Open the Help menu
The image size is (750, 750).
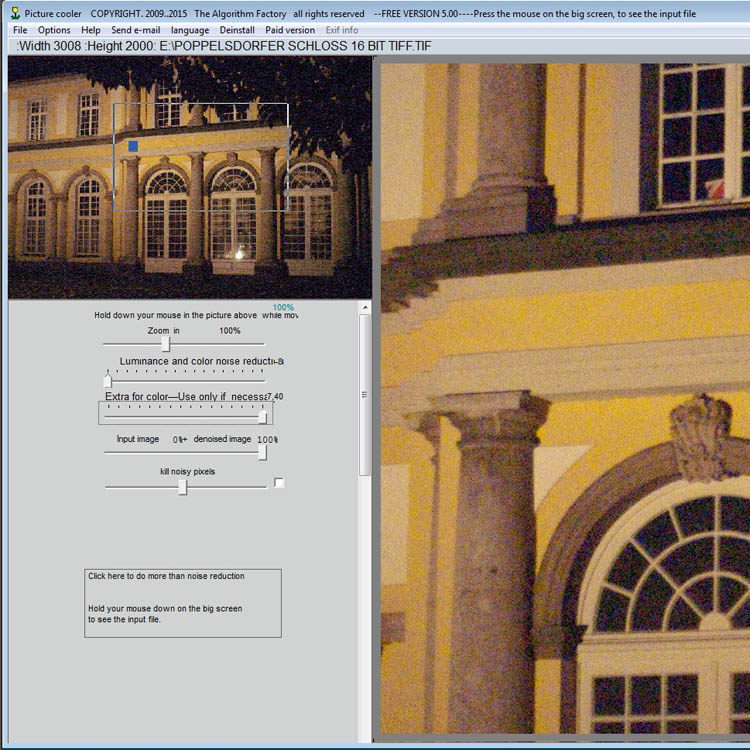point(90,30)
